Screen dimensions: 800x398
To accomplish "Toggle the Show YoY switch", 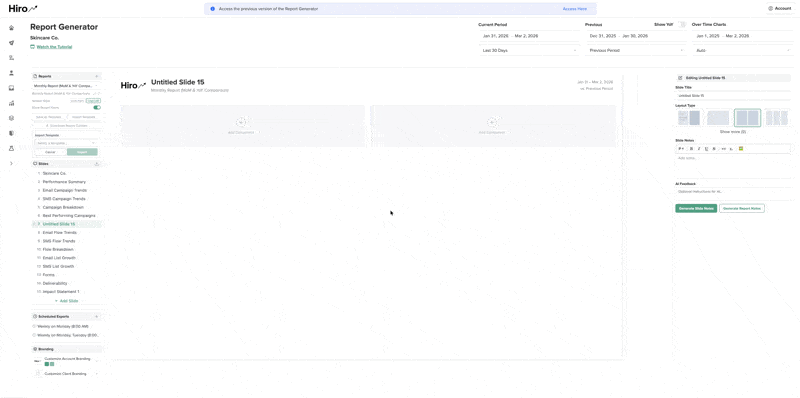I will [x=682, y=24].
